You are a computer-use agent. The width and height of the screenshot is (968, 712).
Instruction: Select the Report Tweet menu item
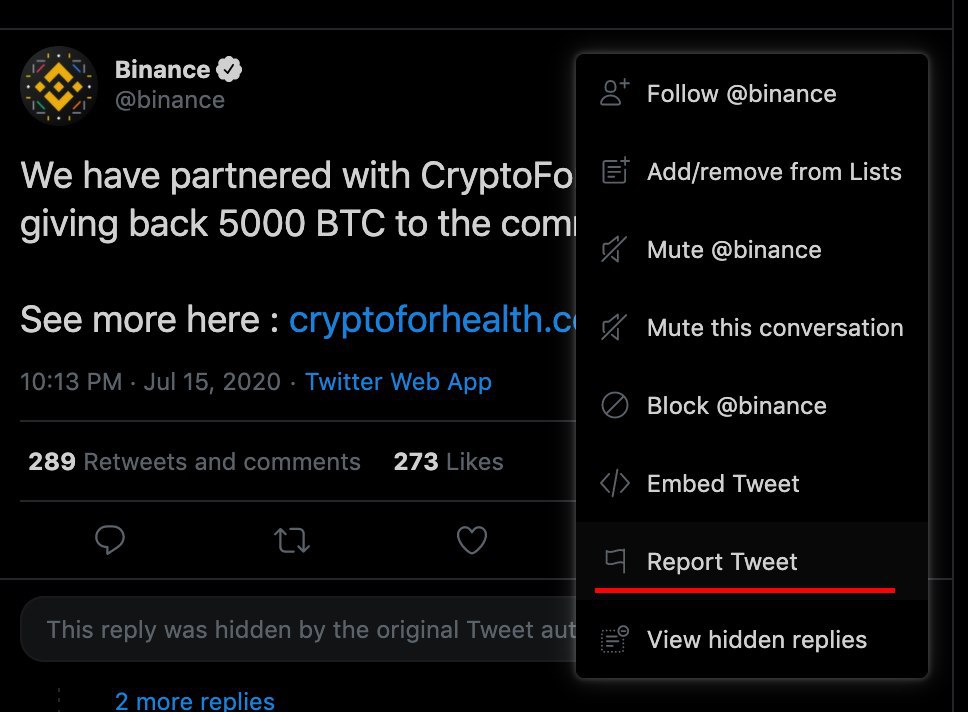(752, 561)
